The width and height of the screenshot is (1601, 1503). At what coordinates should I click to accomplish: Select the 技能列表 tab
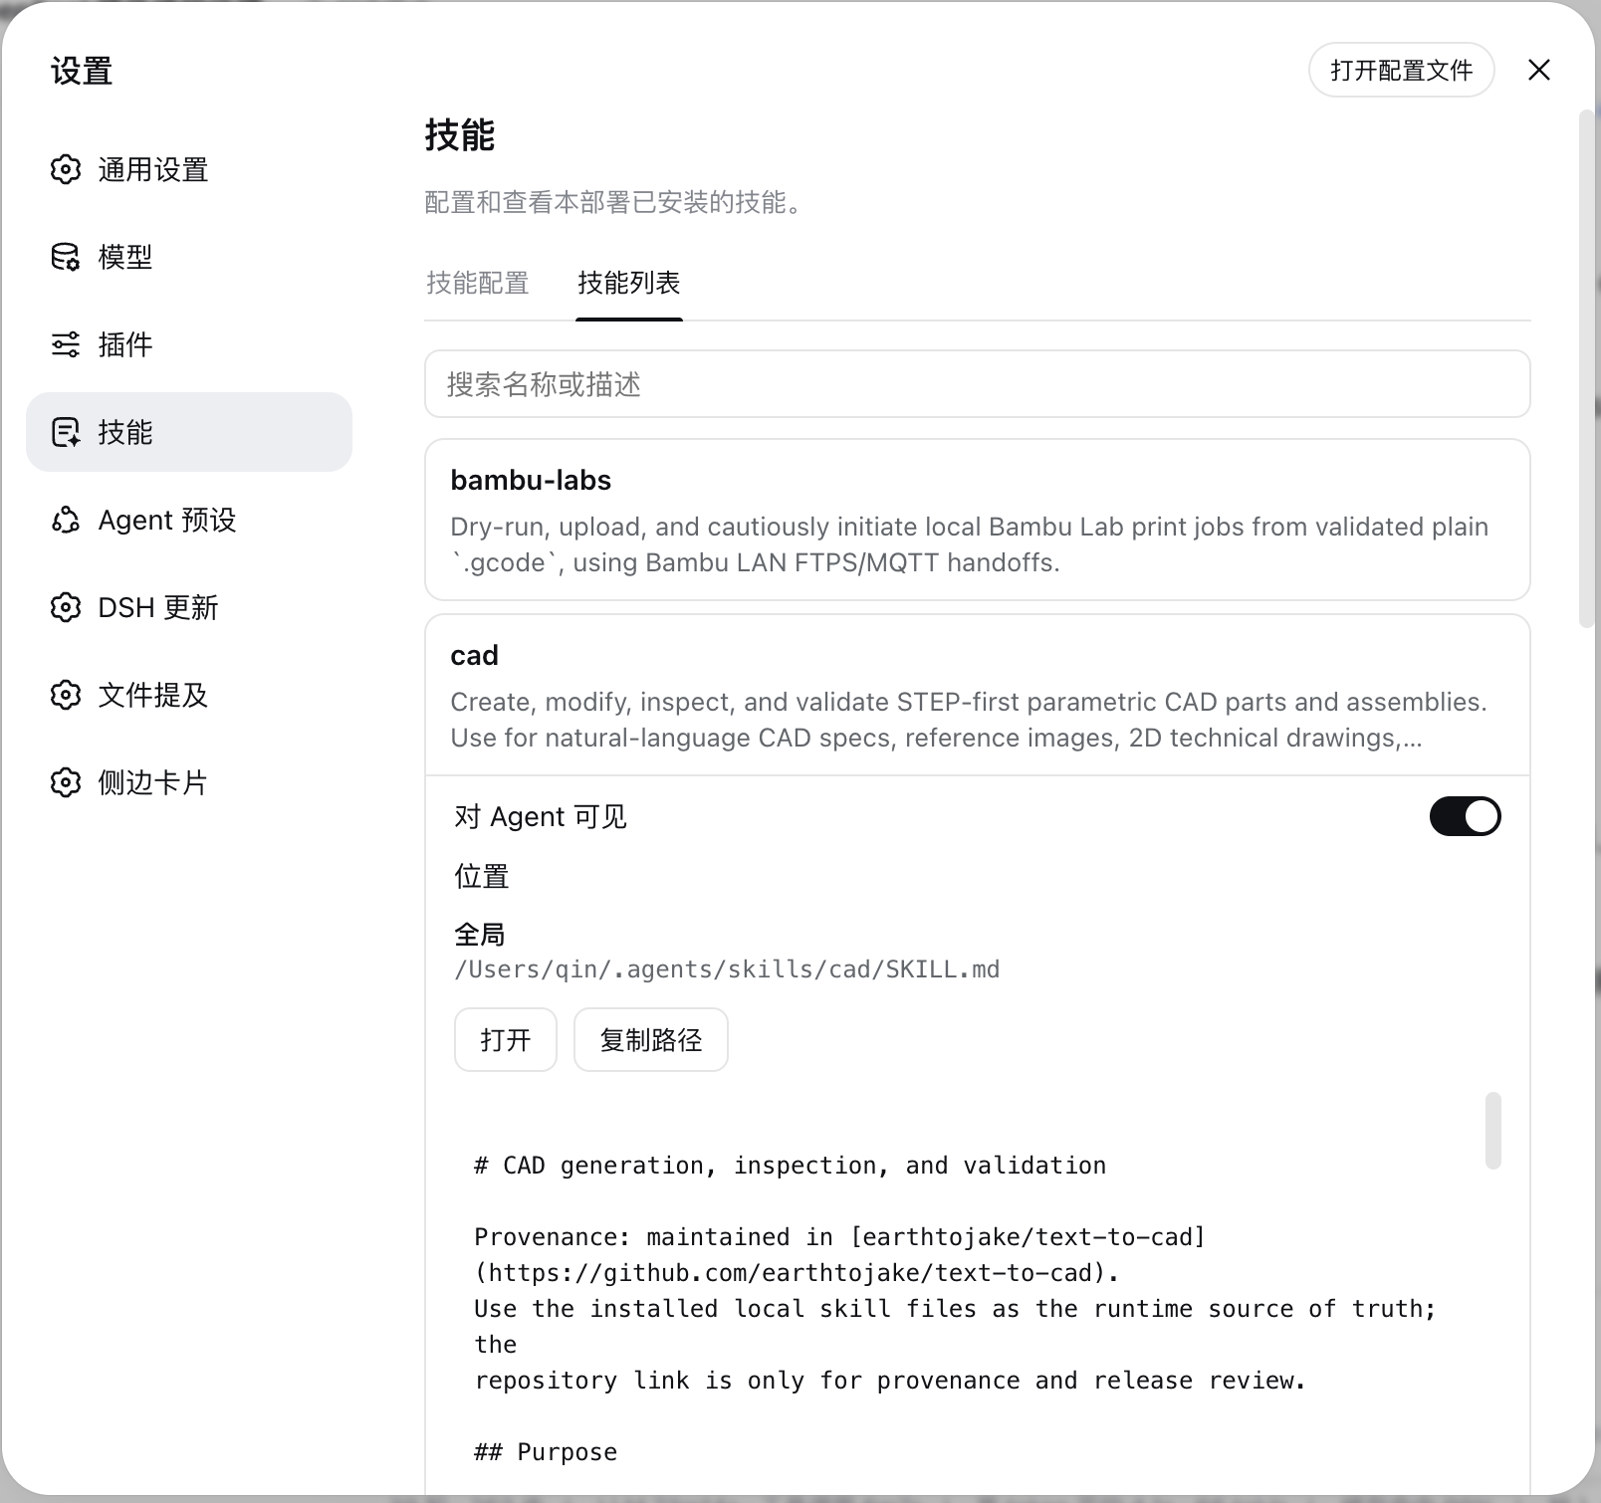(x=629, y=283)
